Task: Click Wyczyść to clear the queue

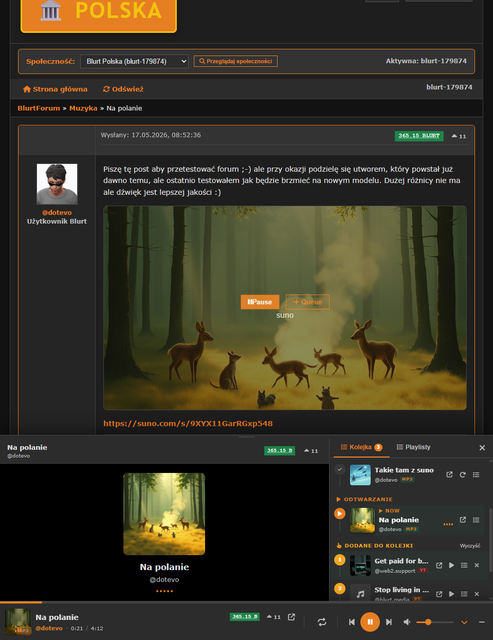Action: (x=470, y=546)
